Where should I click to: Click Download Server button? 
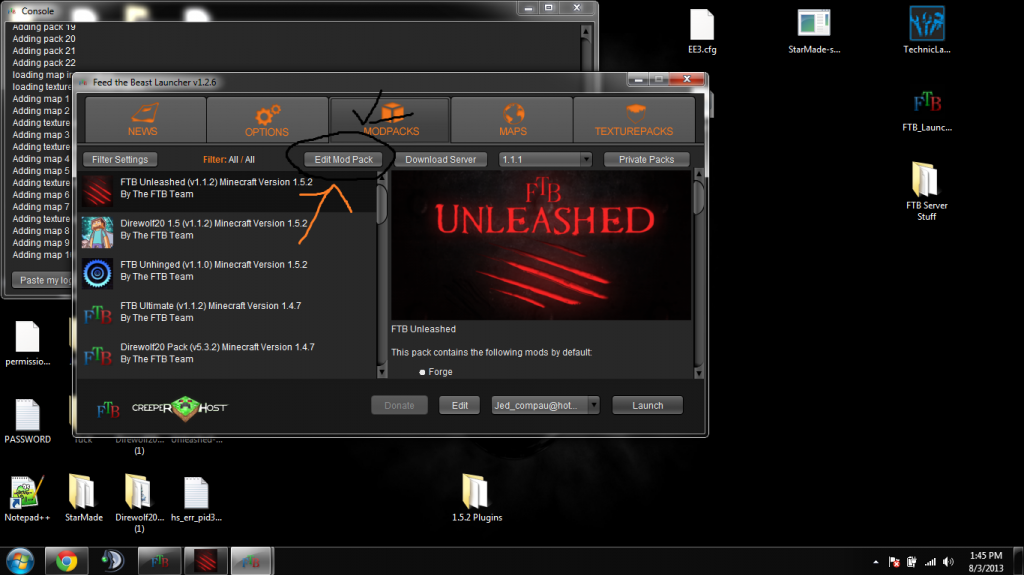click(441, 159)
